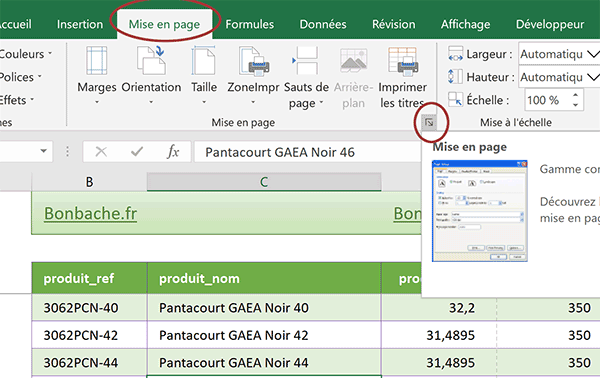This screenshot has width=600, height=378.
Task: Select cell with value 32,2
Action: pos(439,308)
